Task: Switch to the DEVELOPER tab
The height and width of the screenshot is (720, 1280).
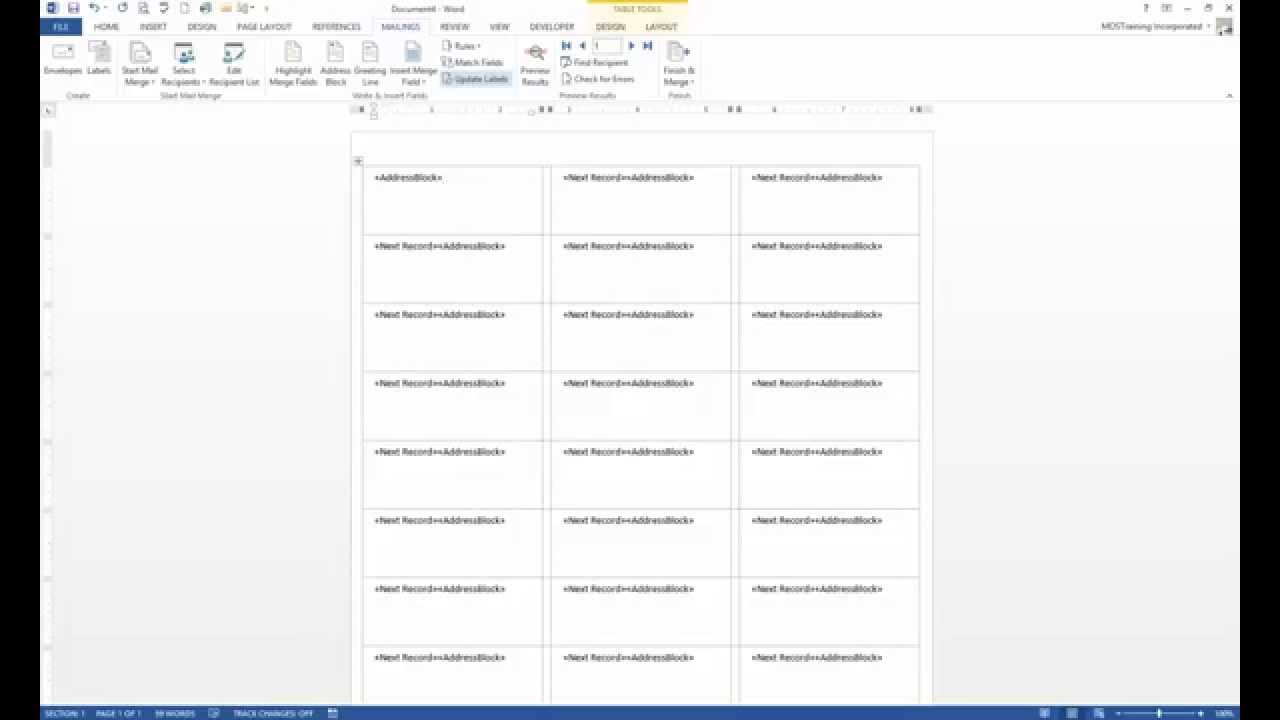Action: tap(552, 27)
